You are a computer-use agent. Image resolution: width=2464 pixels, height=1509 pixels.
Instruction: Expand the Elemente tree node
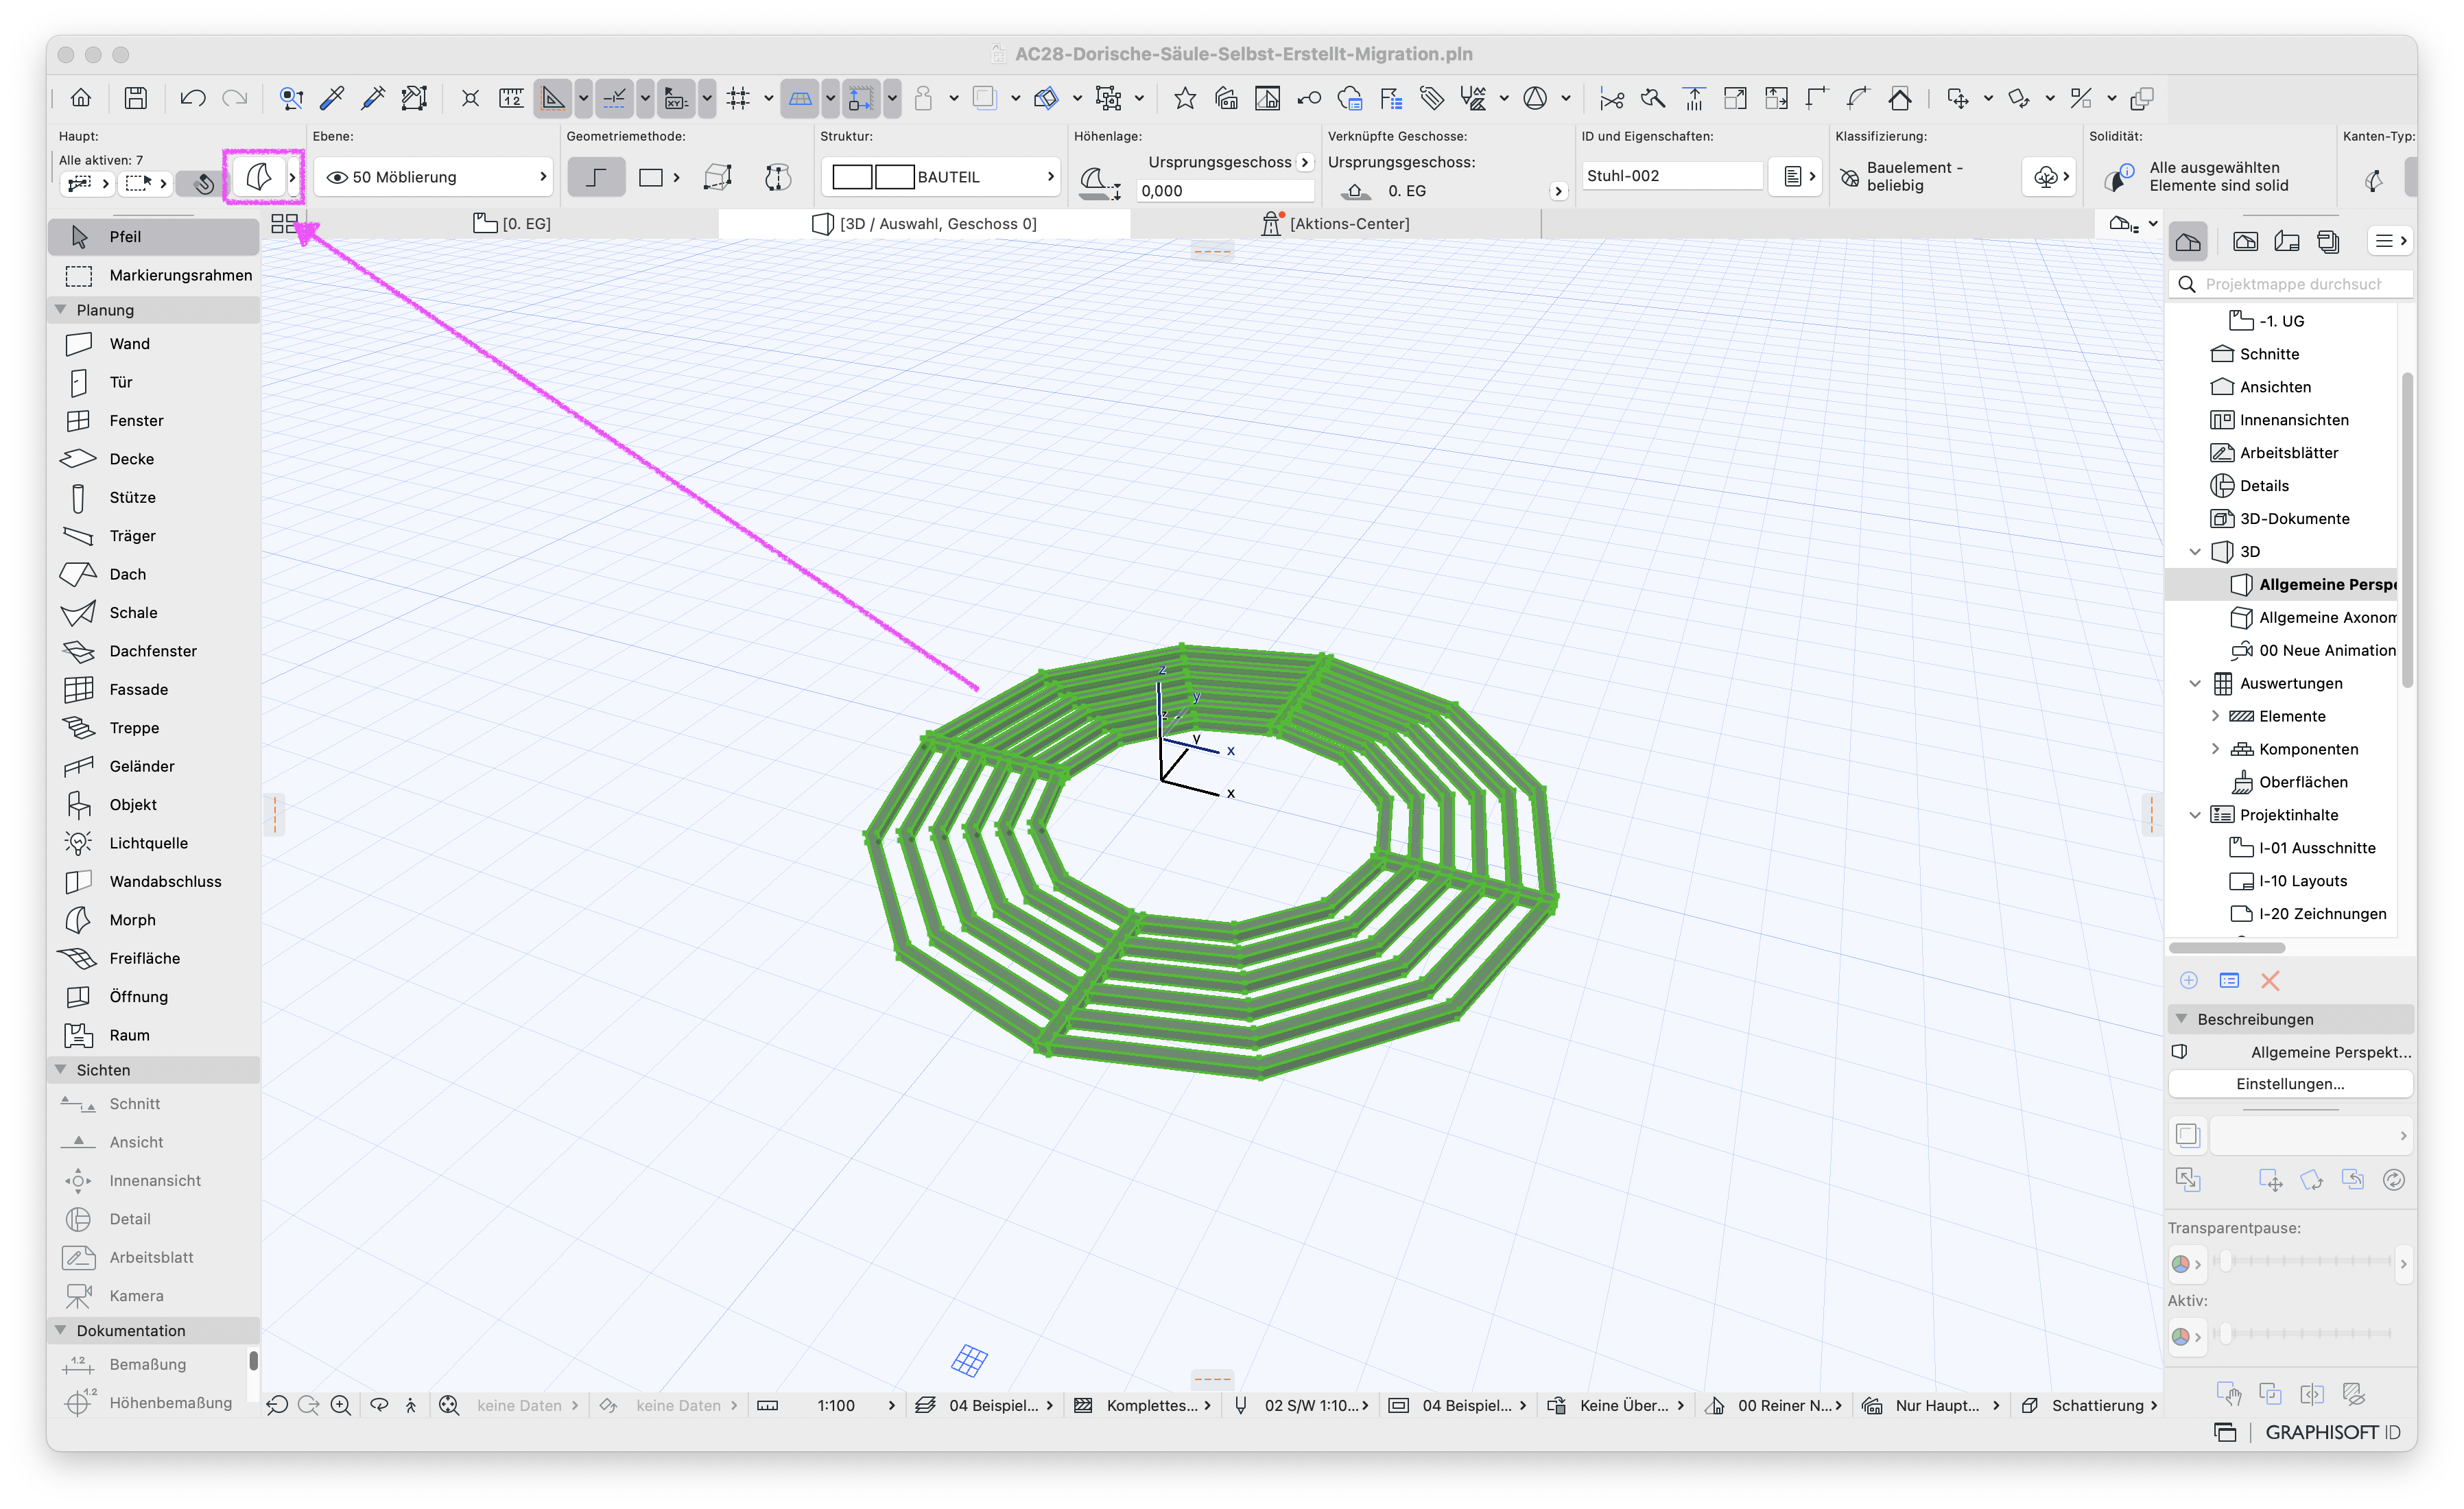(x=2215, y=716)
